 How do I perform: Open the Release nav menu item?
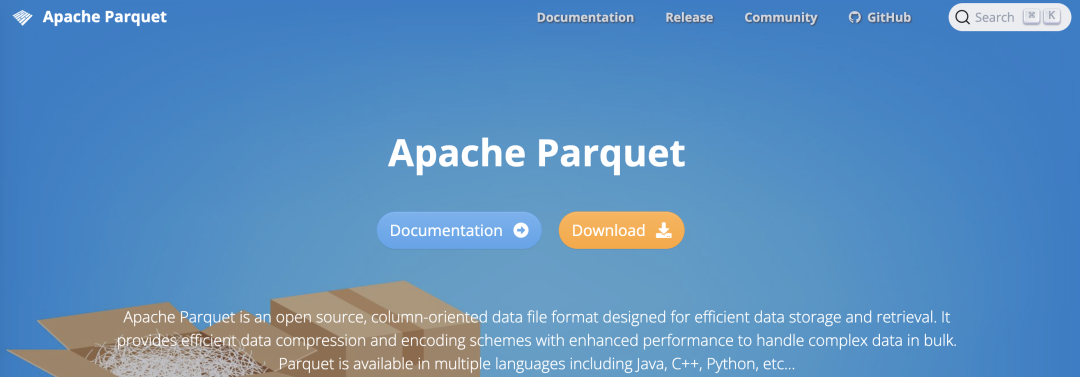689,17
